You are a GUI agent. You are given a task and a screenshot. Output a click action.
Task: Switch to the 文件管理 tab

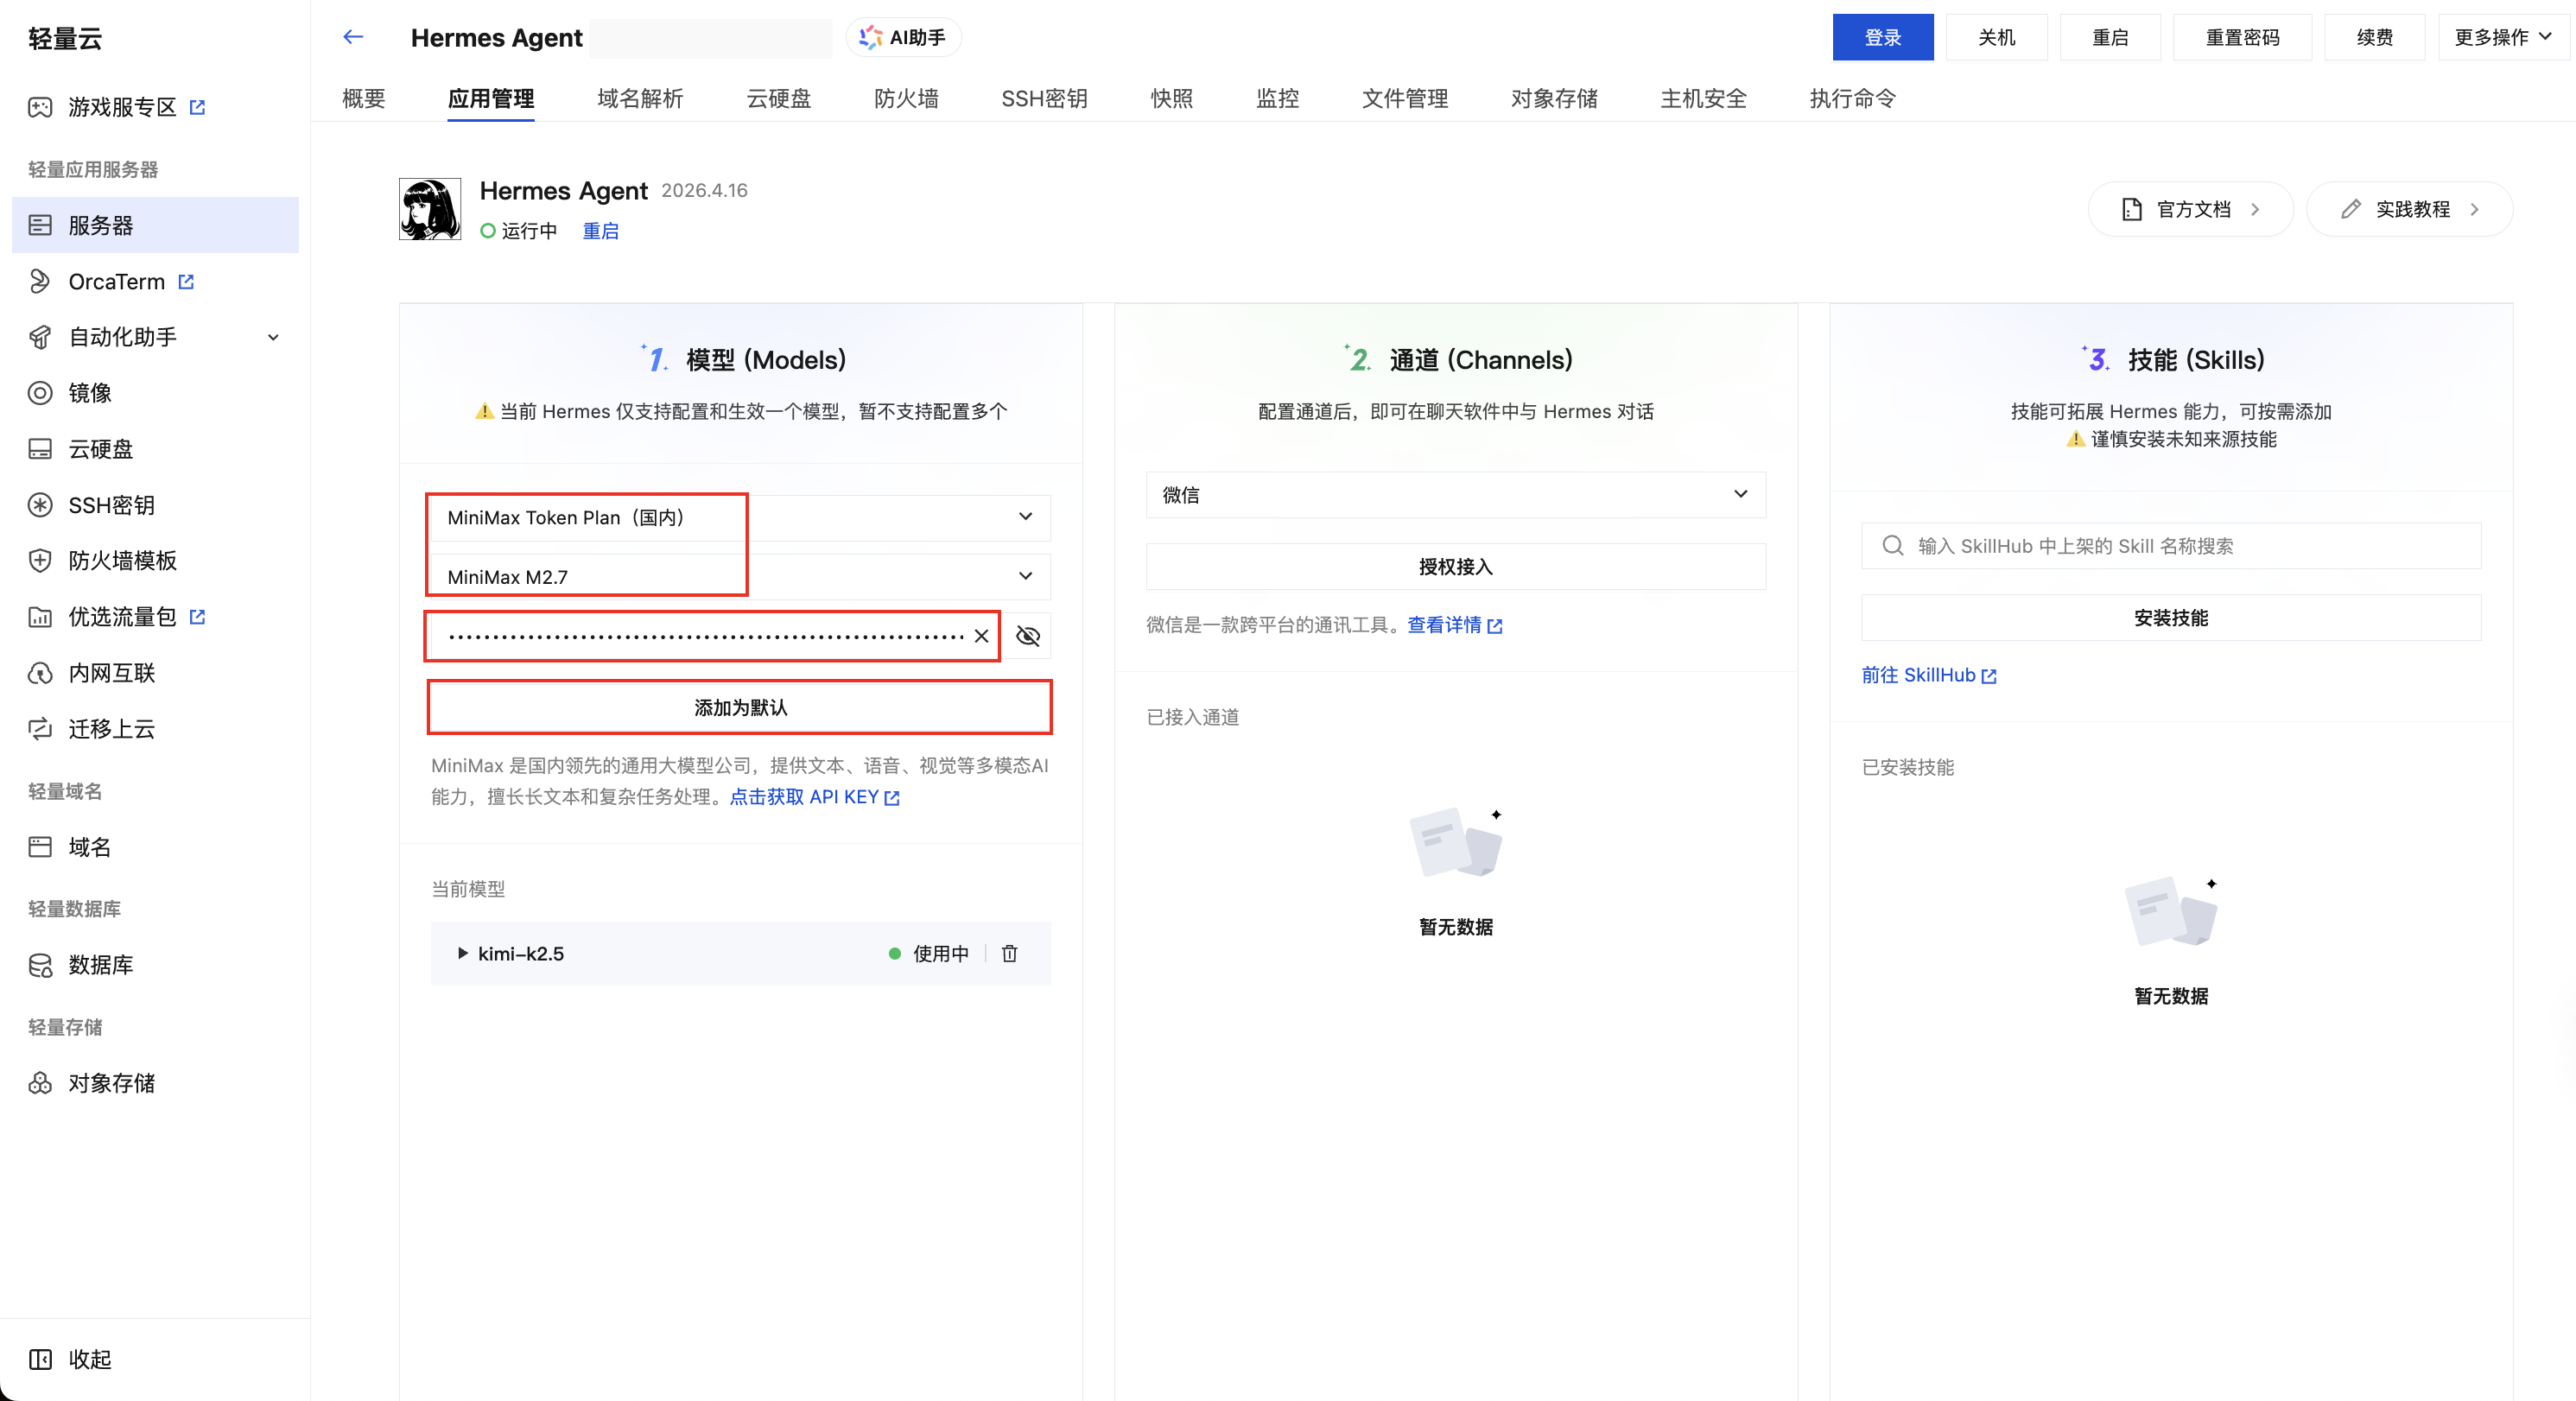pyautogui.click(x=1405, y=98)
